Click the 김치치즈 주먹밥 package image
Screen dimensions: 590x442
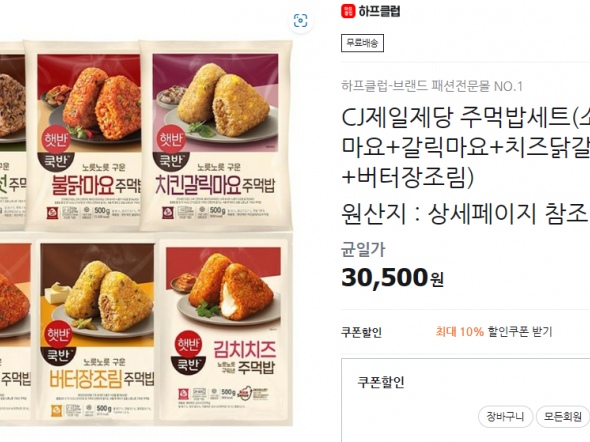[x=224, y=329]
